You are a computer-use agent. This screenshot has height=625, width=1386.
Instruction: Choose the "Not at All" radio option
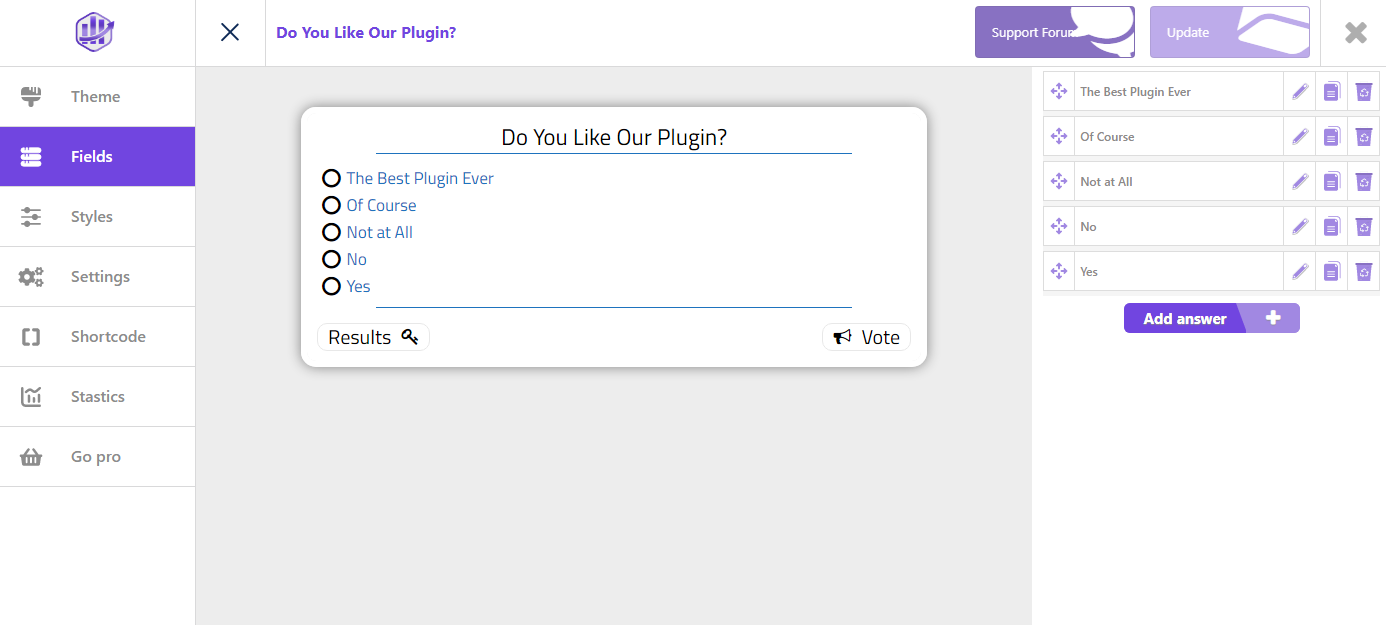tap(331, 233)
